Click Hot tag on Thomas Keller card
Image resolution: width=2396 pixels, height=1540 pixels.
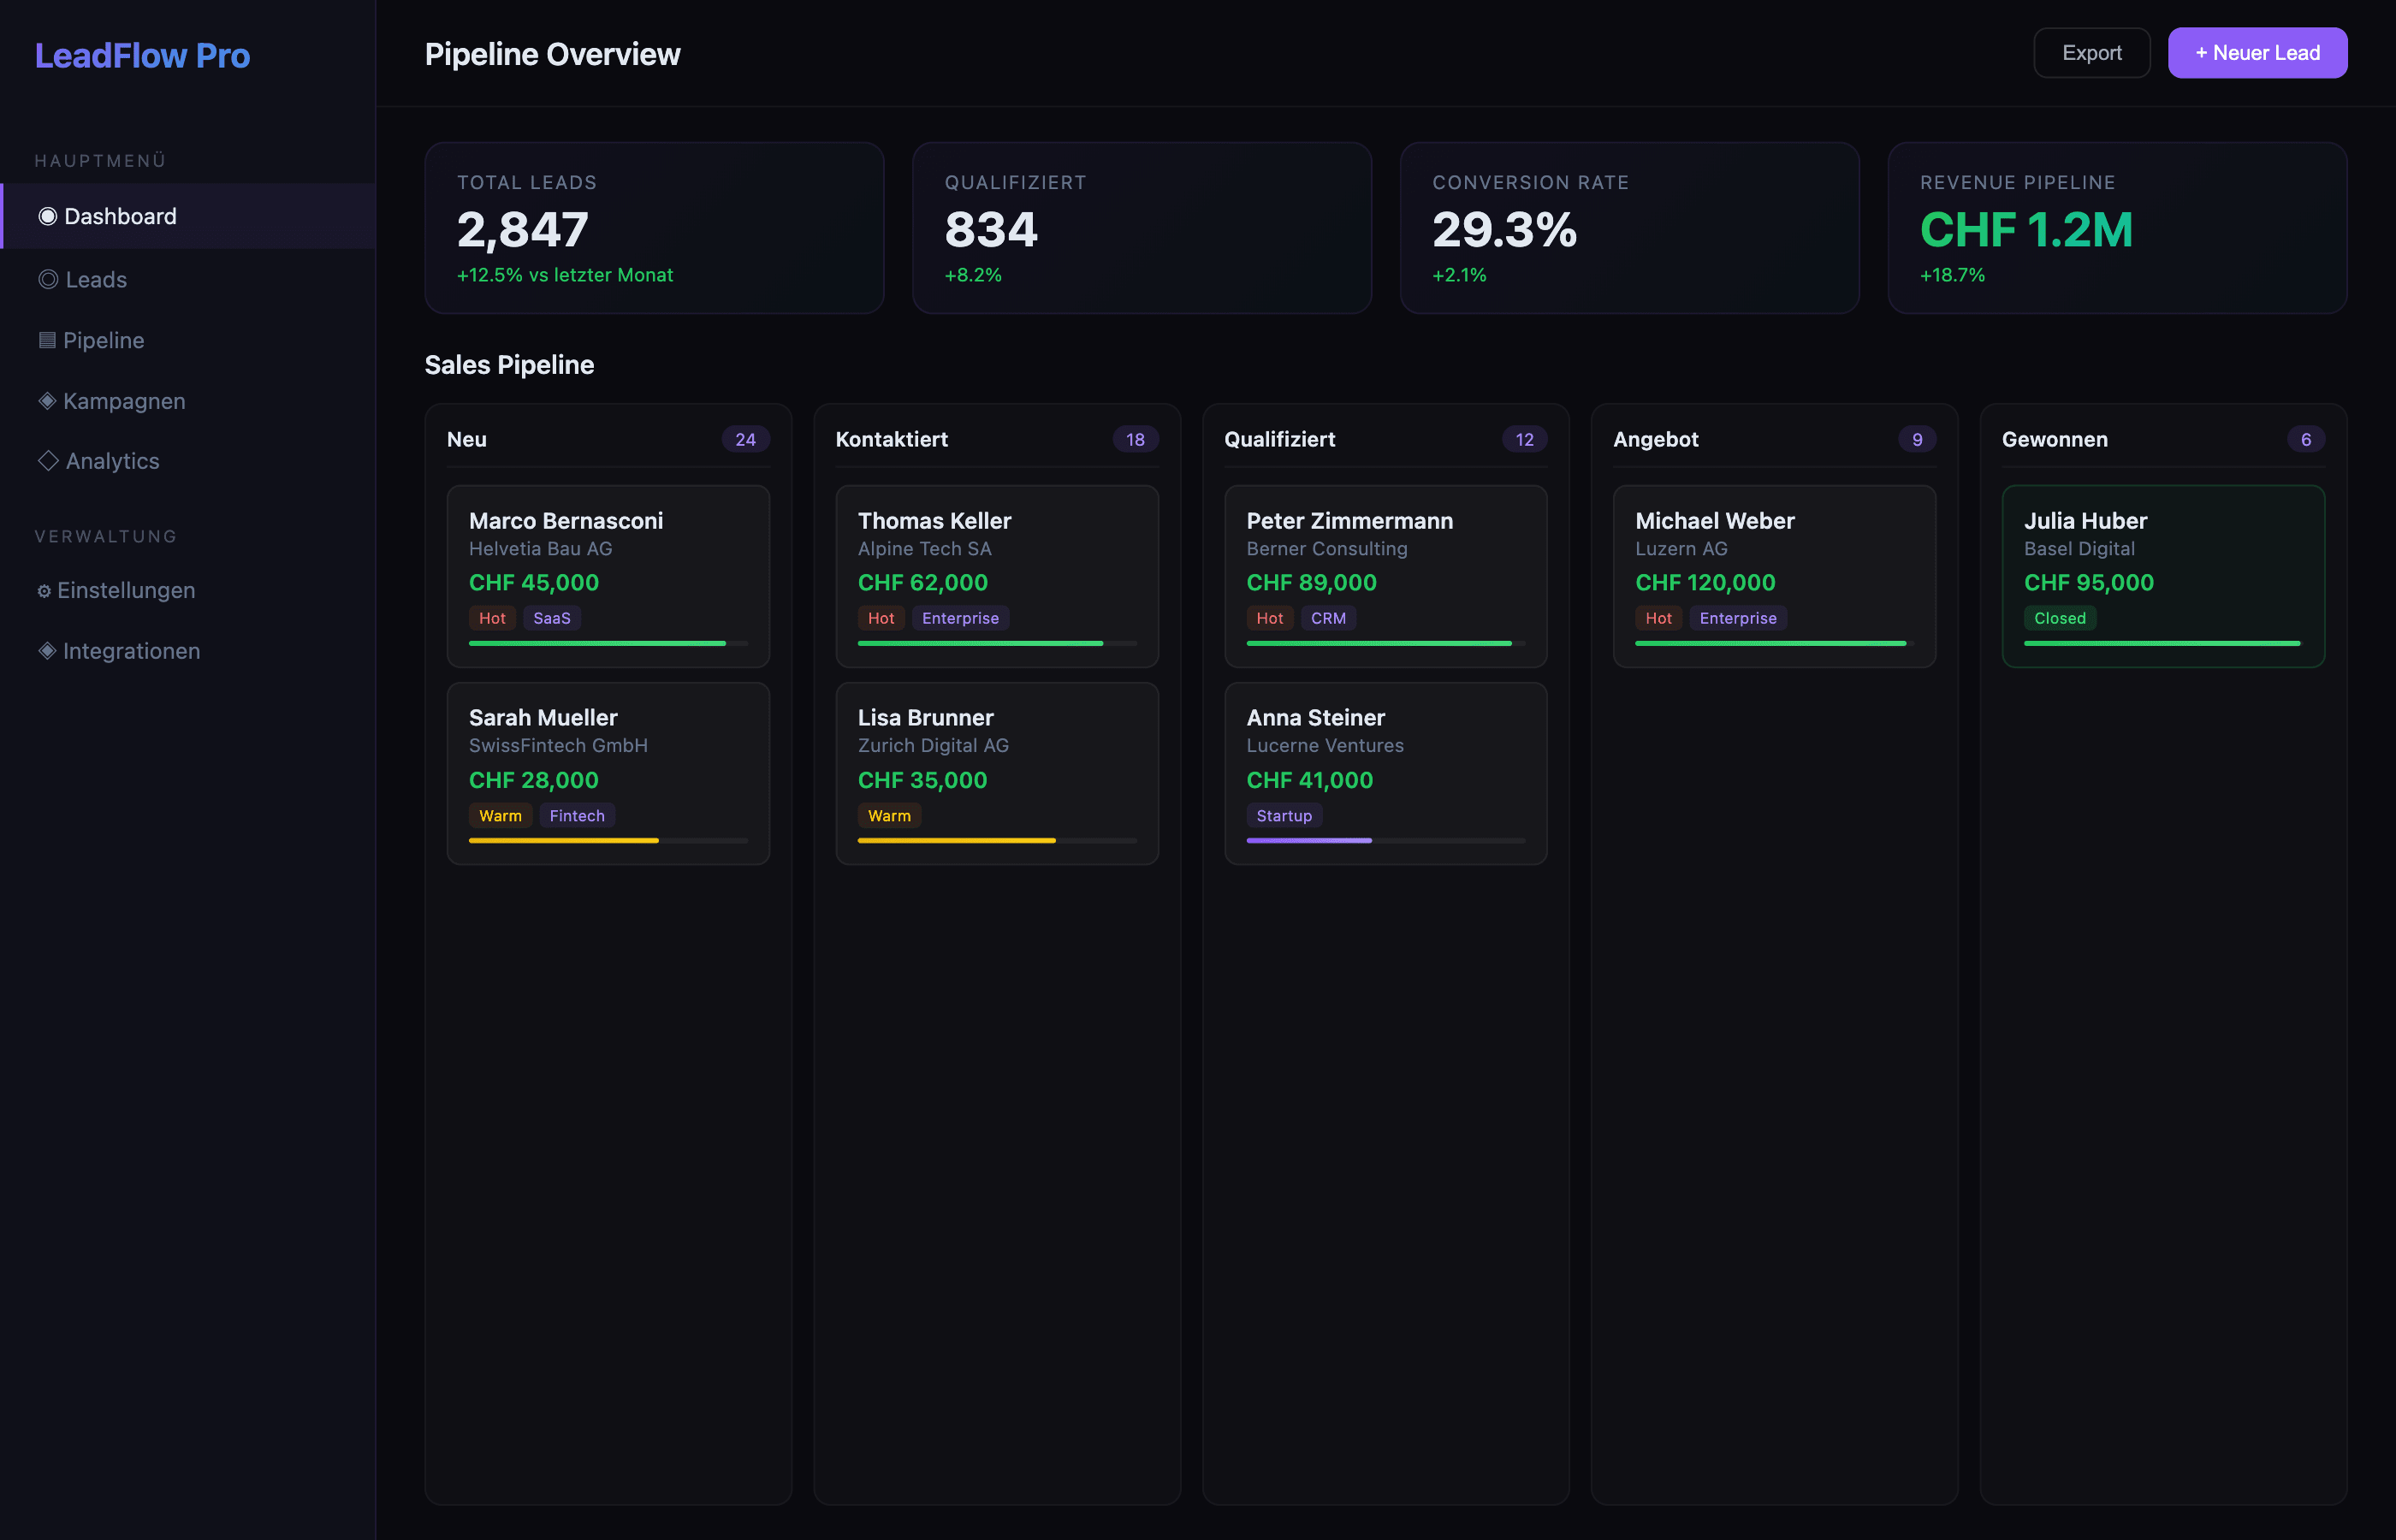coord(880,618)
